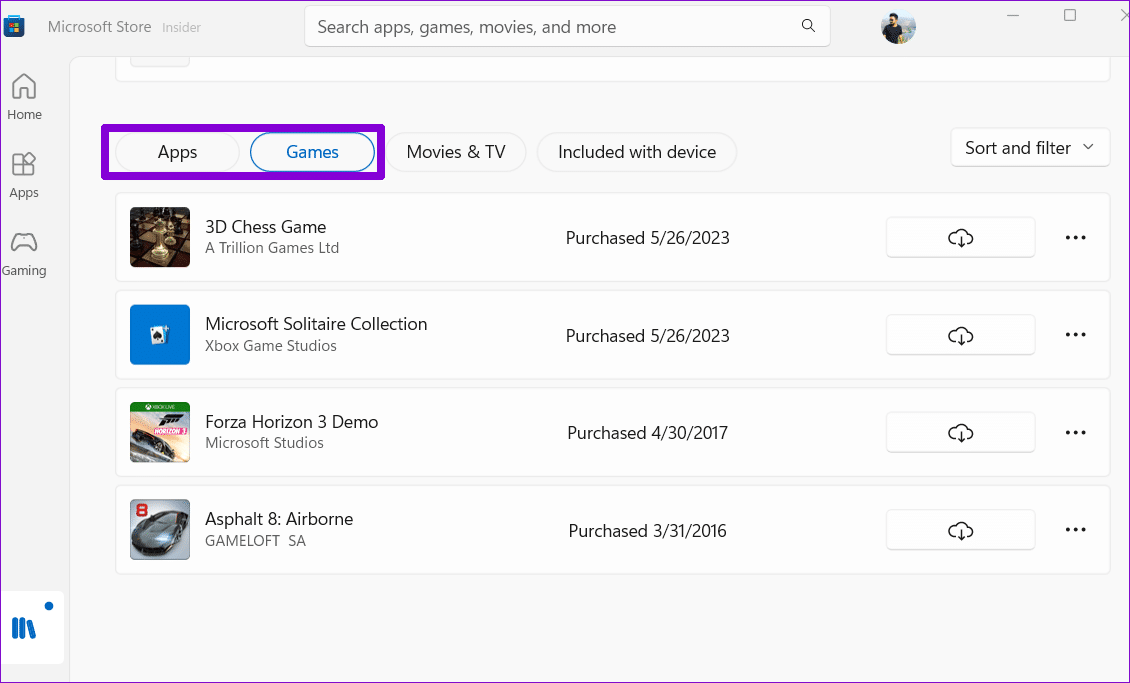Click the search magnifier icon

[809, 26]
